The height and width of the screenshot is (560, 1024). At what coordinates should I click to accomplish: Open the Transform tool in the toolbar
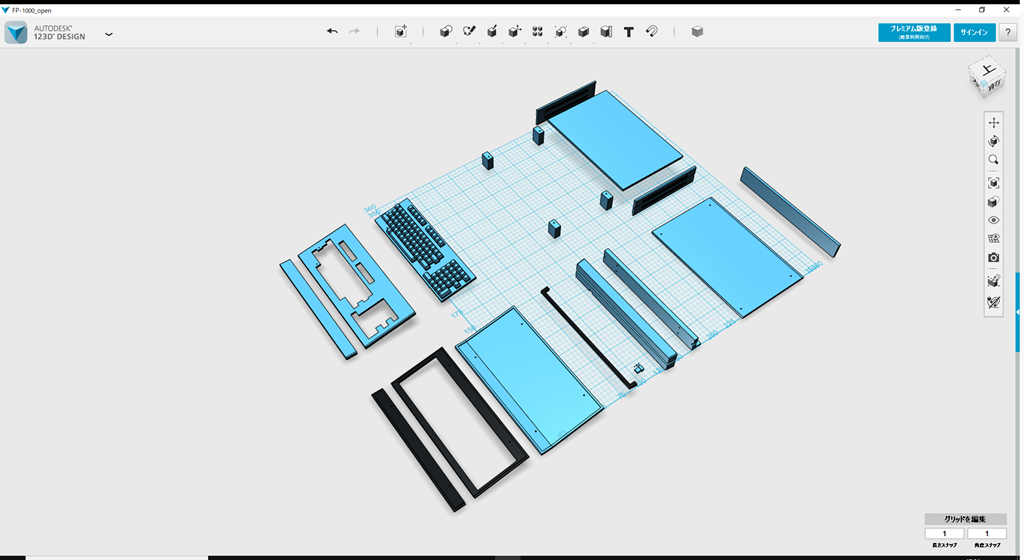[400, 32]
